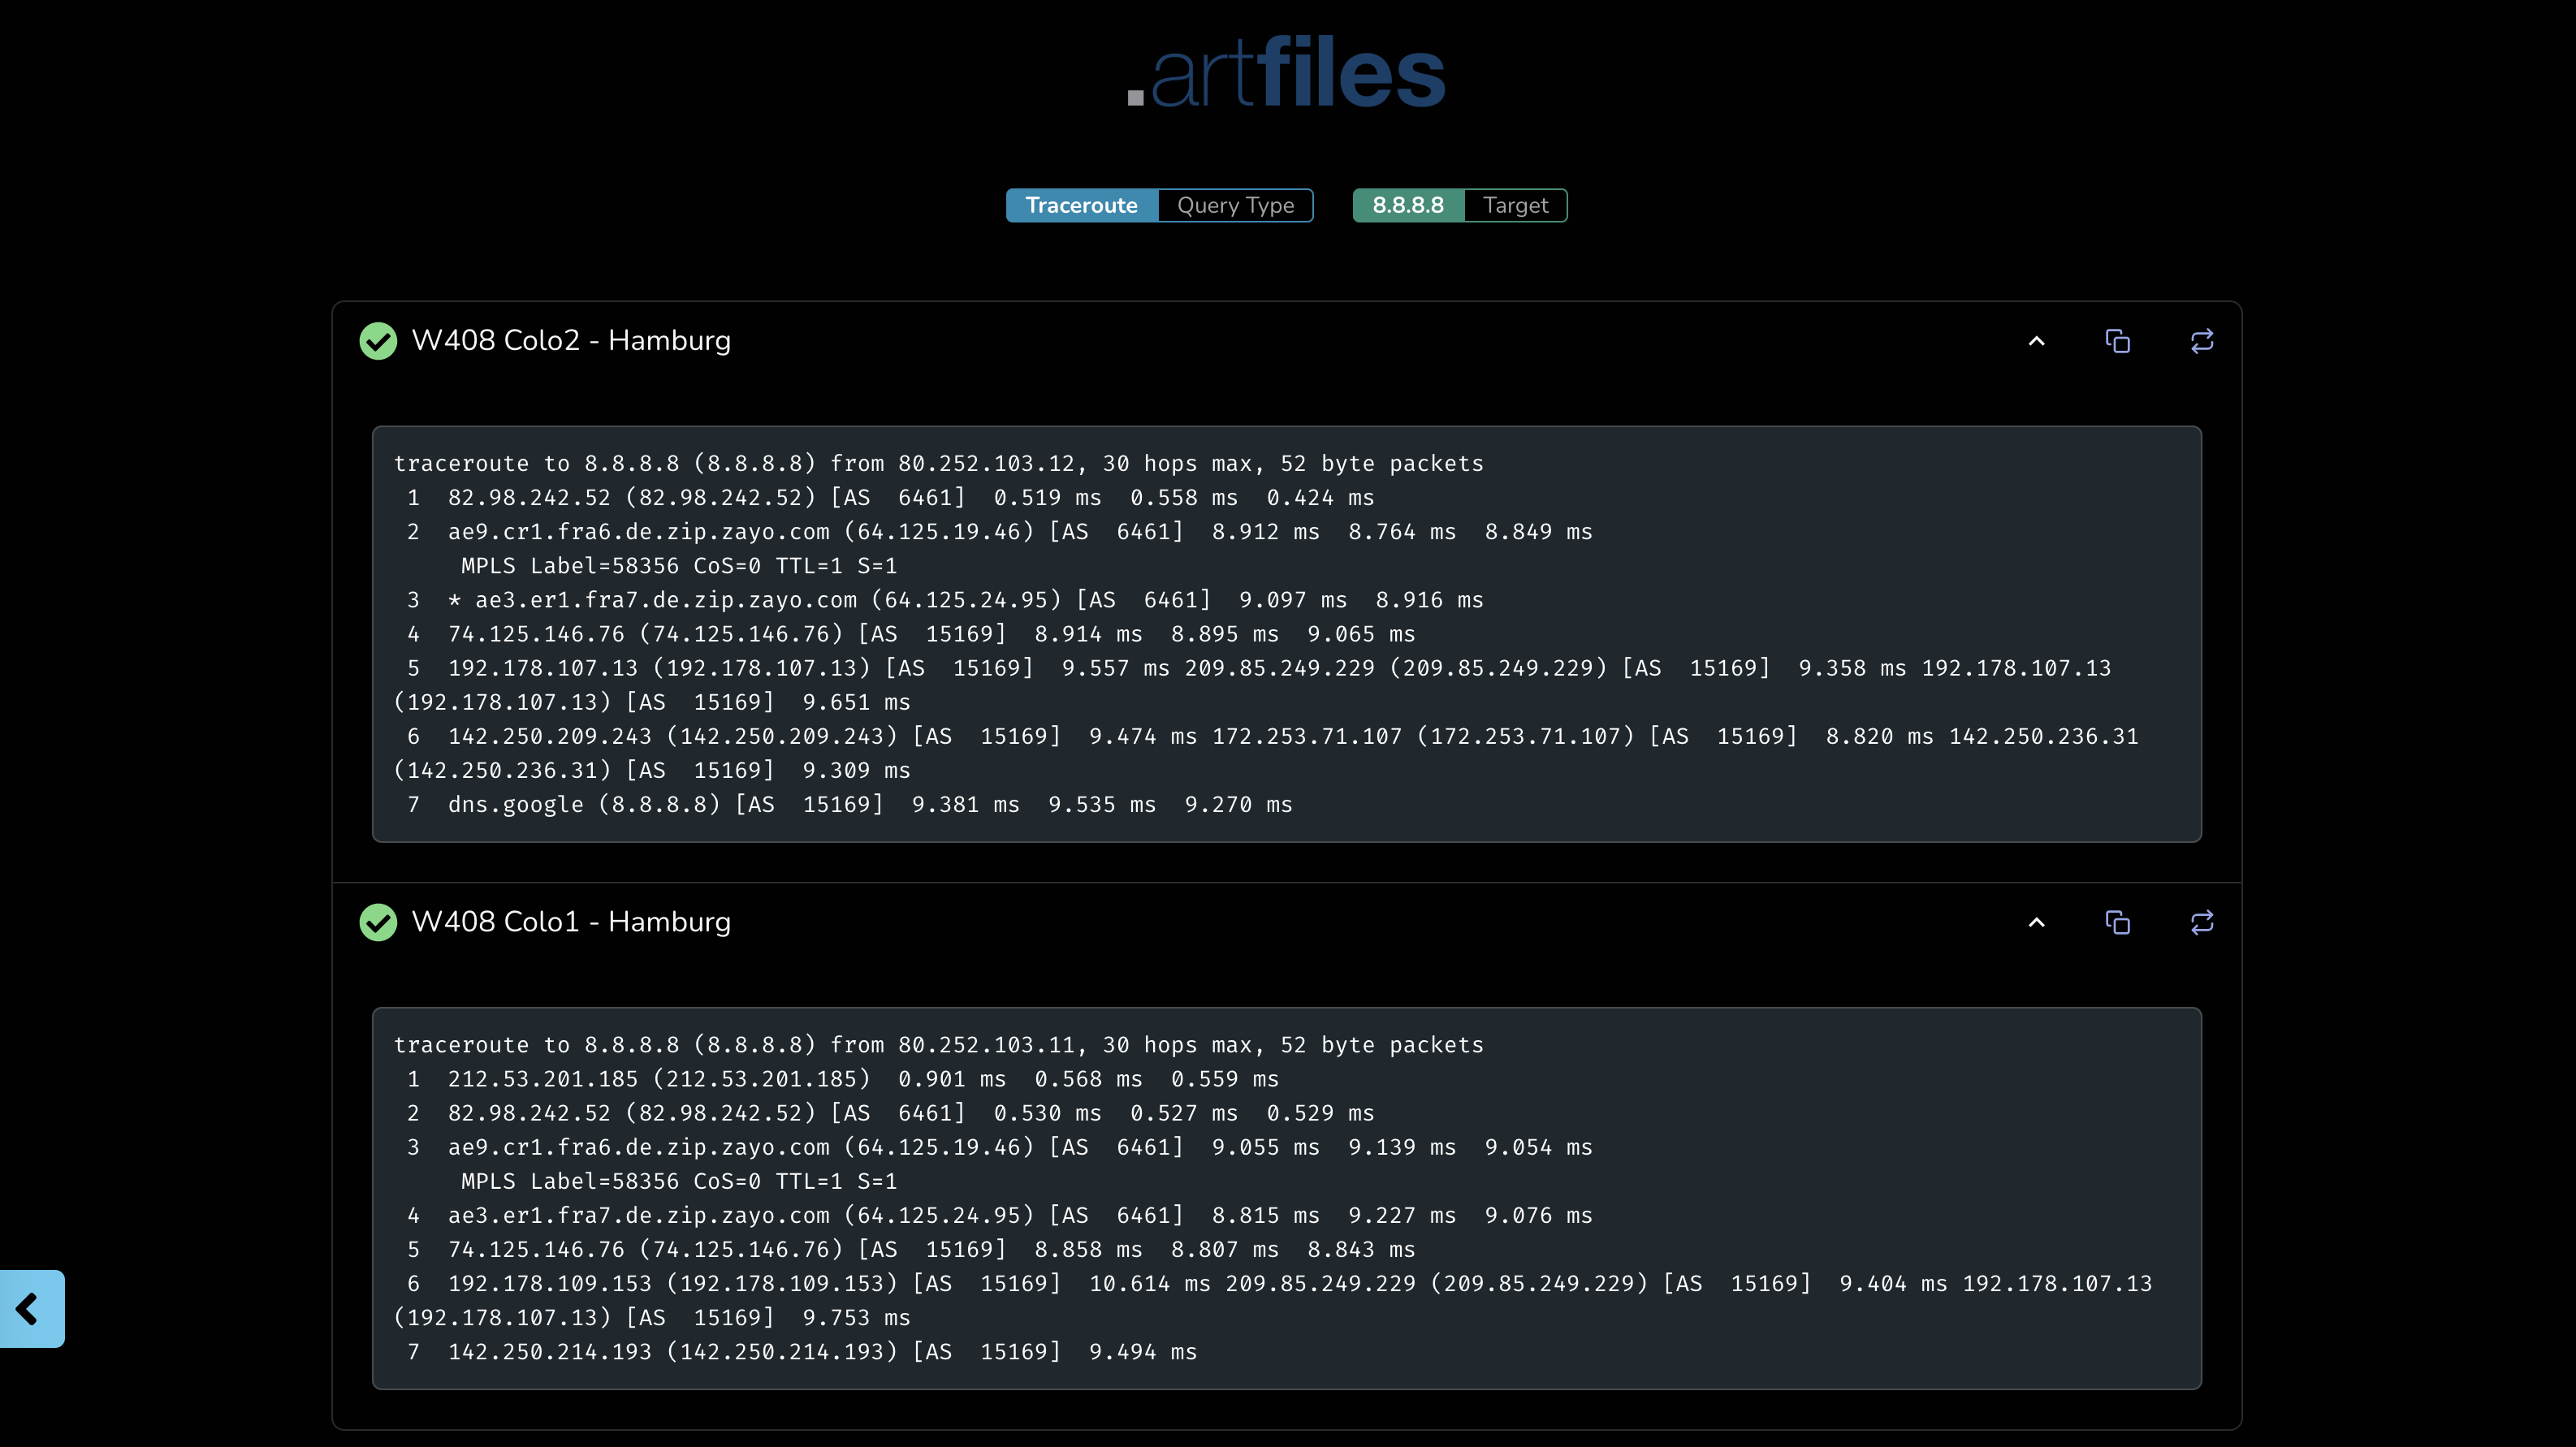Click the 8.8.8.8 target badge
2576x1447 pixels.
[1407, 205]
